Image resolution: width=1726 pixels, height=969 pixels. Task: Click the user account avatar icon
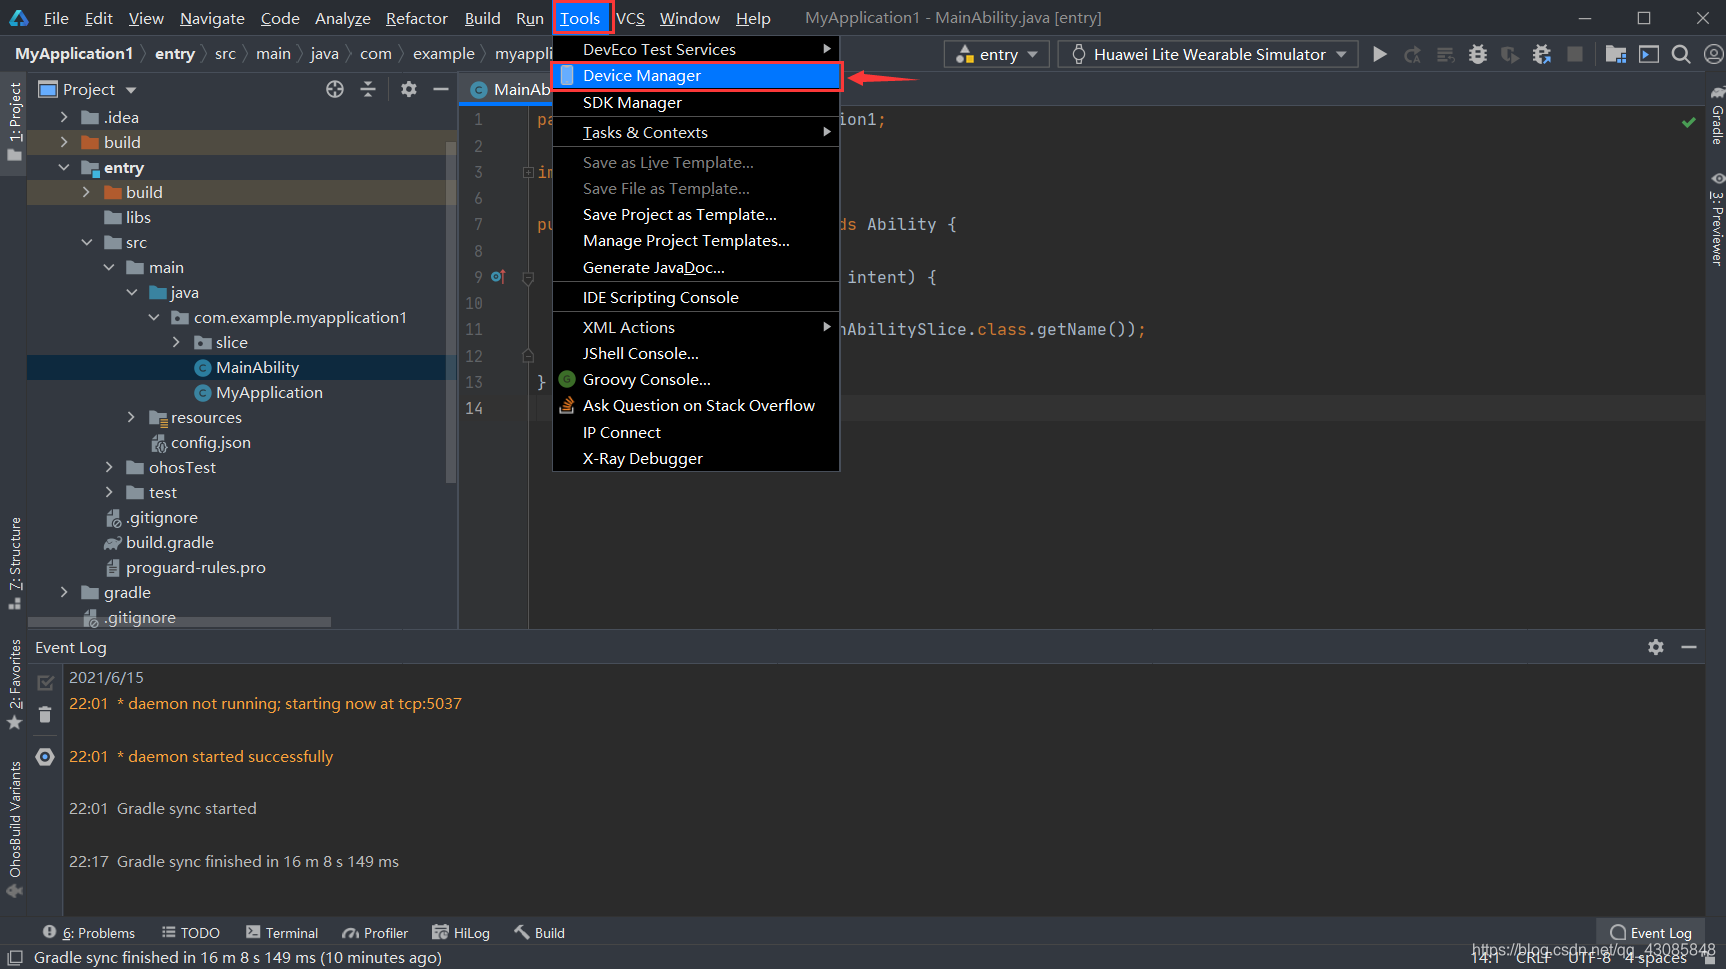[x=1714, y=54]
